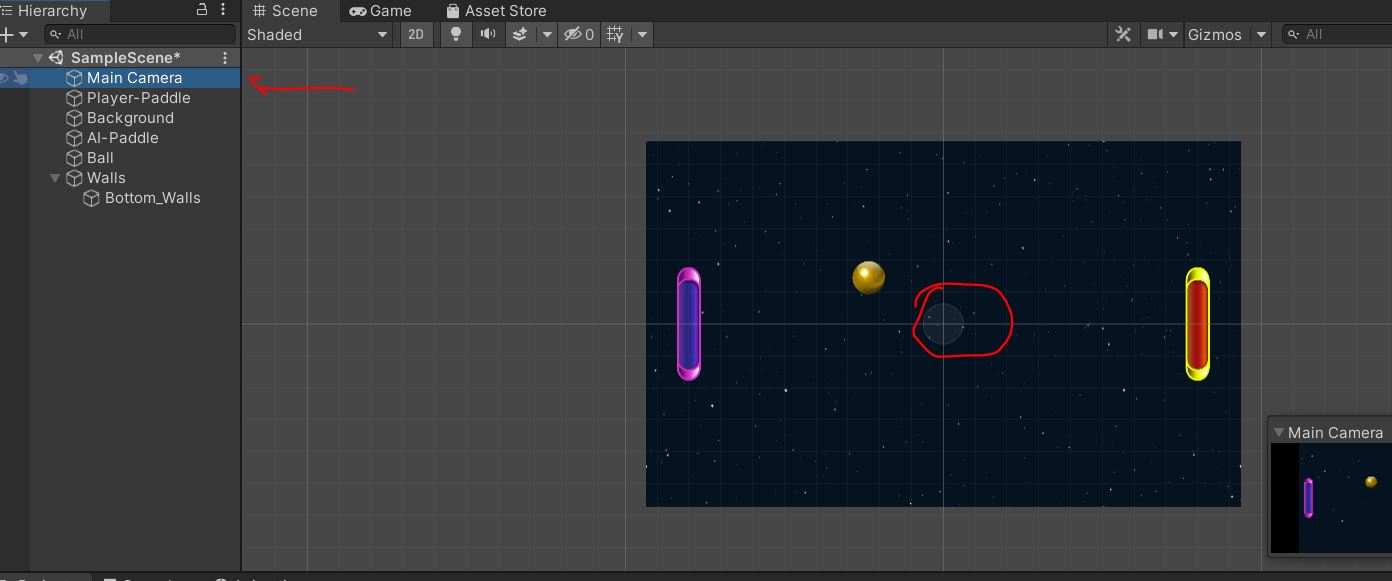This screenshot has height=581, width=1392.
Task: Select the Ball object in the Hierarchy
Action: 100,157
